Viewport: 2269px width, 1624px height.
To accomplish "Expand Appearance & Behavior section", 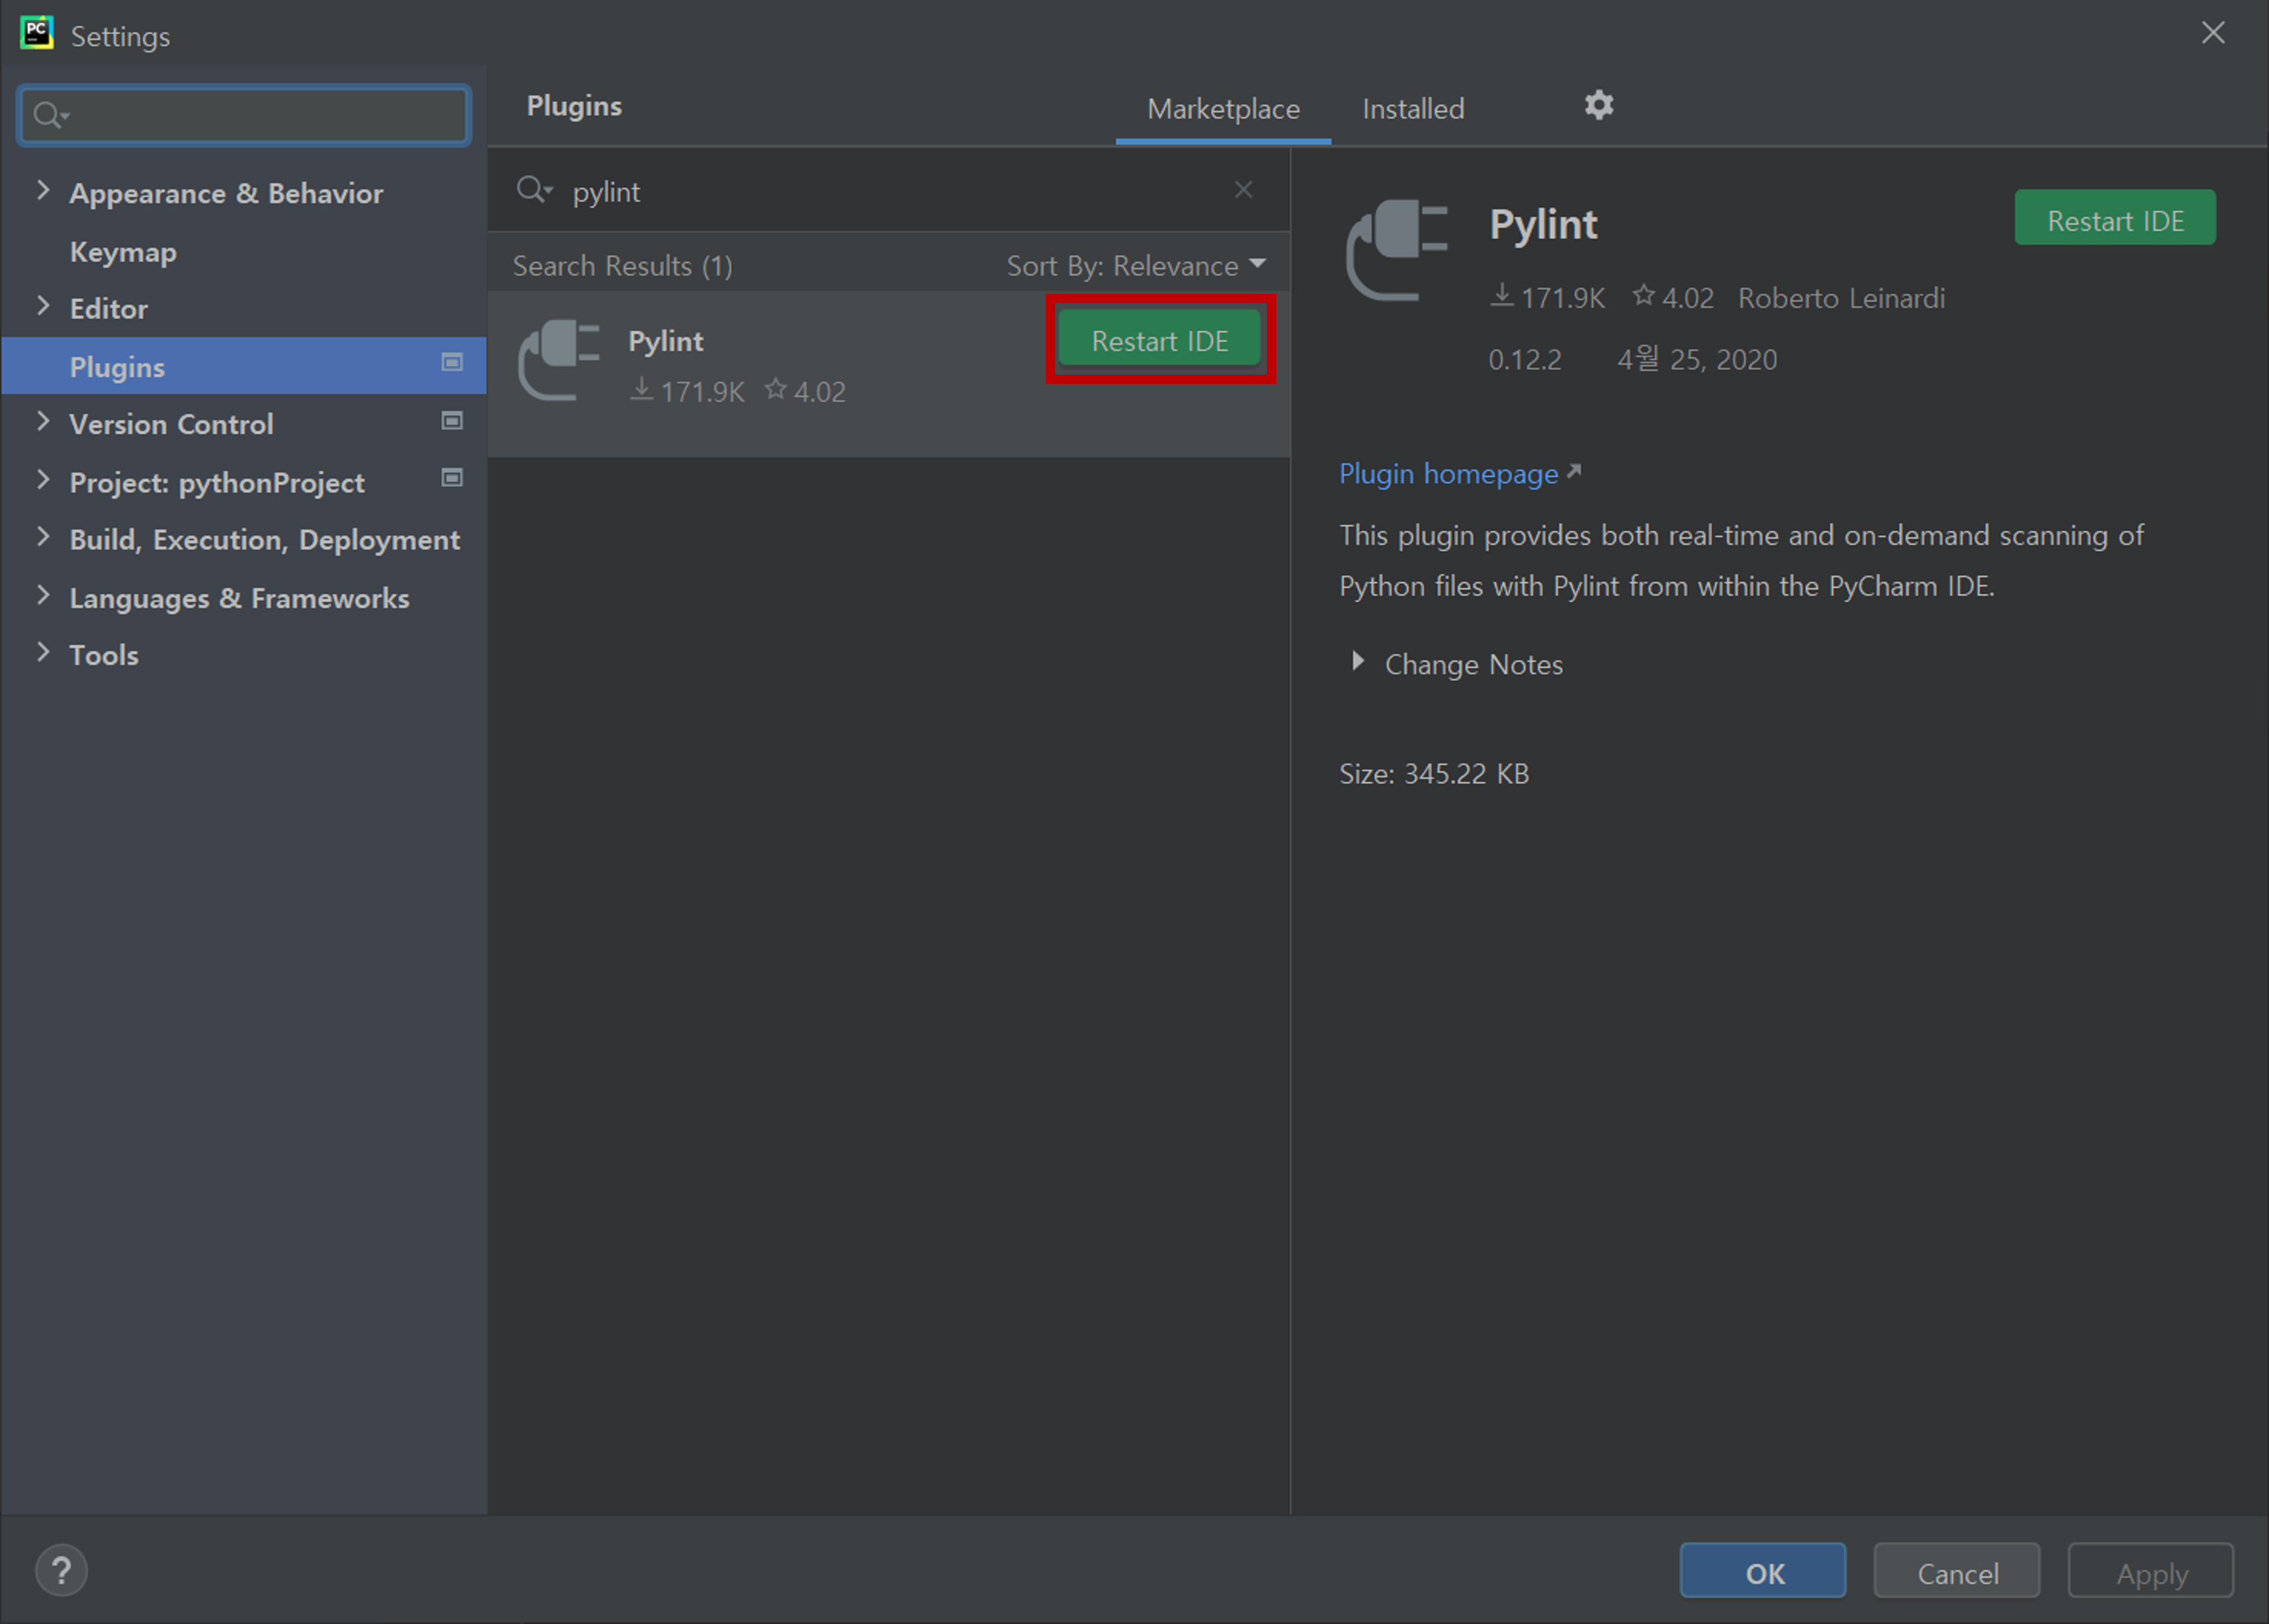I will tap(42, 190).
